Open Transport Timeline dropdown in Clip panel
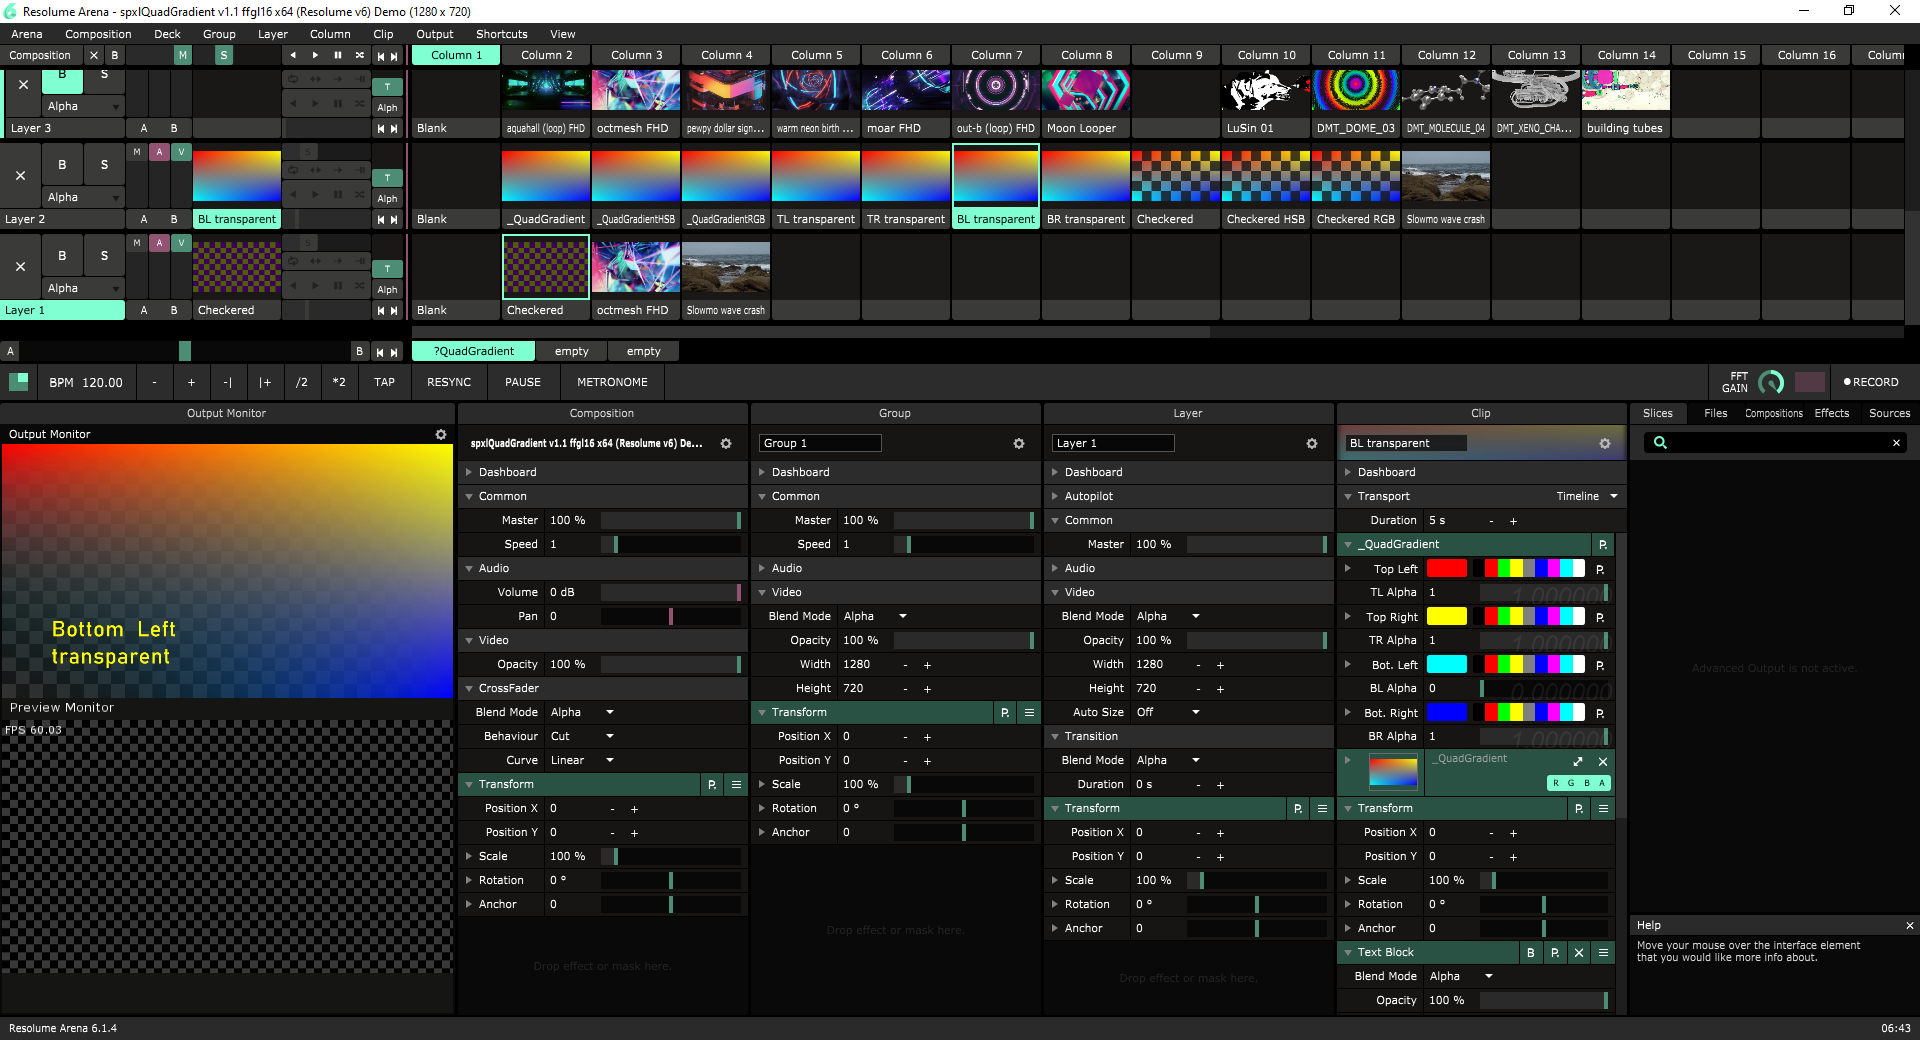1920x1040 pixels. click(x=1587, y=497)
